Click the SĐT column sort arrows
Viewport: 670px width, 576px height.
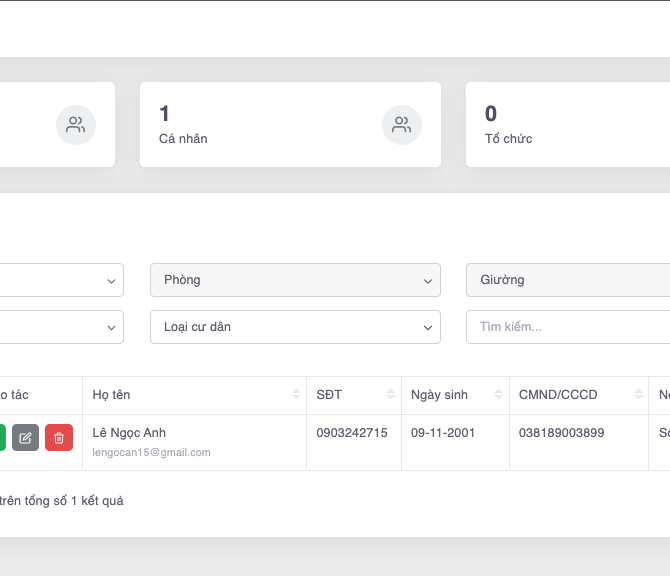pos(390,395)
